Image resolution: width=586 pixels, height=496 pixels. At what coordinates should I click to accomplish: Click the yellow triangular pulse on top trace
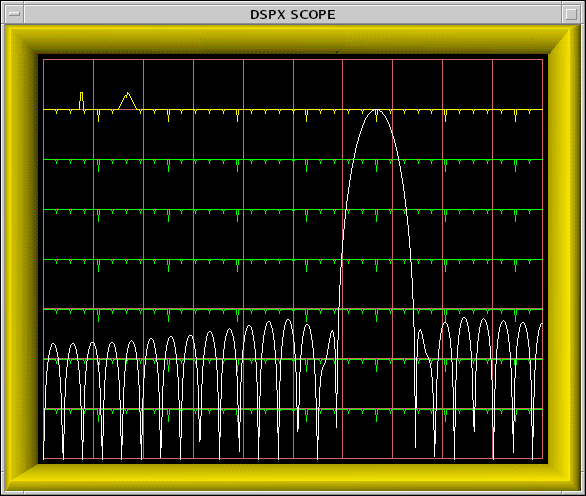click(128, 101)
